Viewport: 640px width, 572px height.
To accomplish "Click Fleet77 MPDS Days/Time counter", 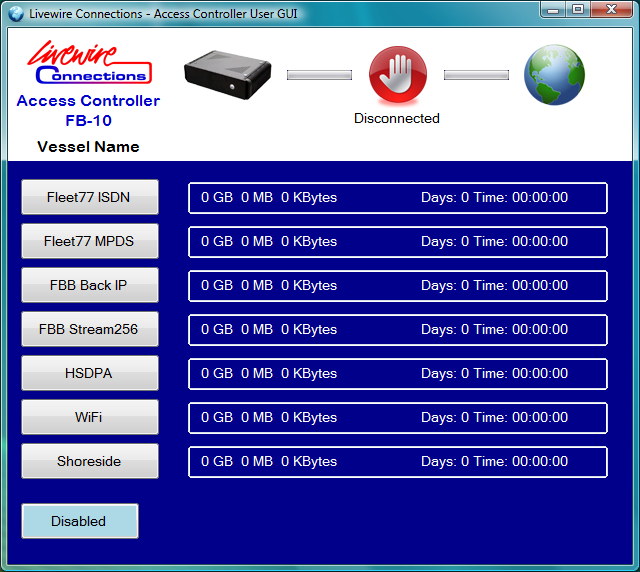I will coord(494,241).
